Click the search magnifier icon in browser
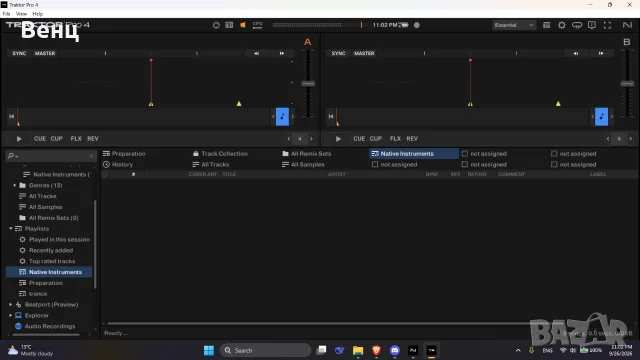 pos(11,156)
